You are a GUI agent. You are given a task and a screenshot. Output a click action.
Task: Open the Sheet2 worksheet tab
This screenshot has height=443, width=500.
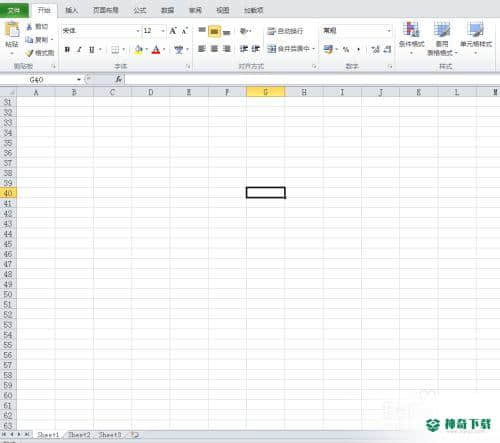[79, 435]
